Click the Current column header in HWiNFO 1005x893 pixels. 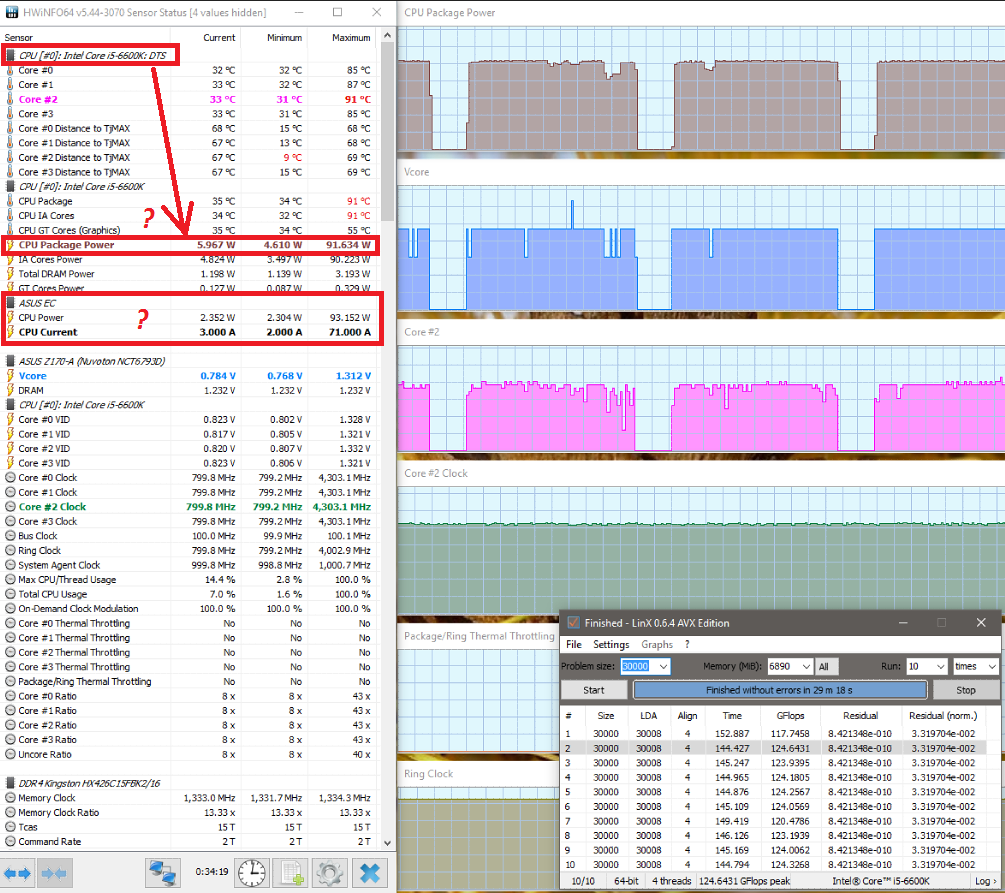[219, 37]
